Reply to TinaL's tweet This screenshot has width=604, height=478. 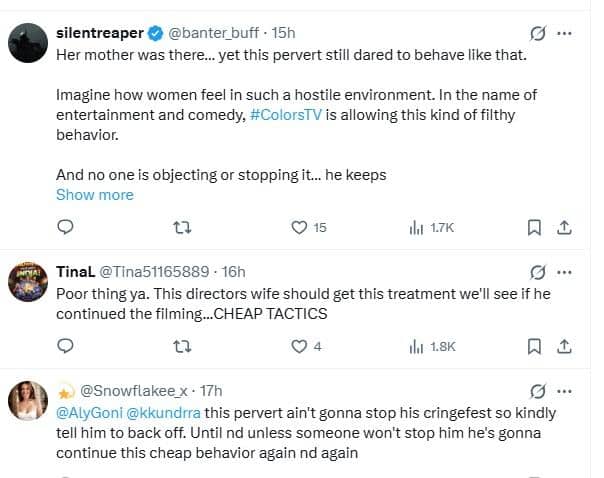point(66,346)
